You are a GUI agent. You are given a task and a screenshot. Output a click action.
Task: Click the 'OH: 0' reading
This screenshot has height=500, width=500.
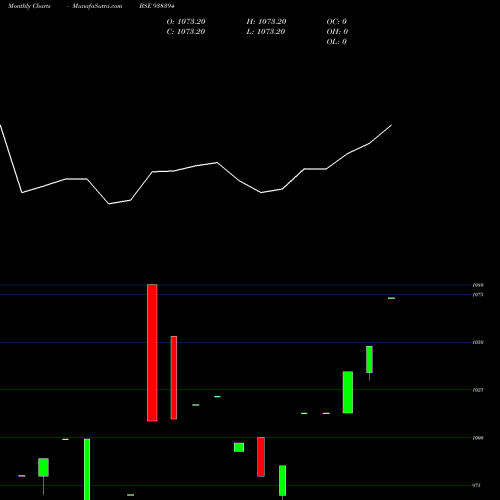click(x=337, y=32)
